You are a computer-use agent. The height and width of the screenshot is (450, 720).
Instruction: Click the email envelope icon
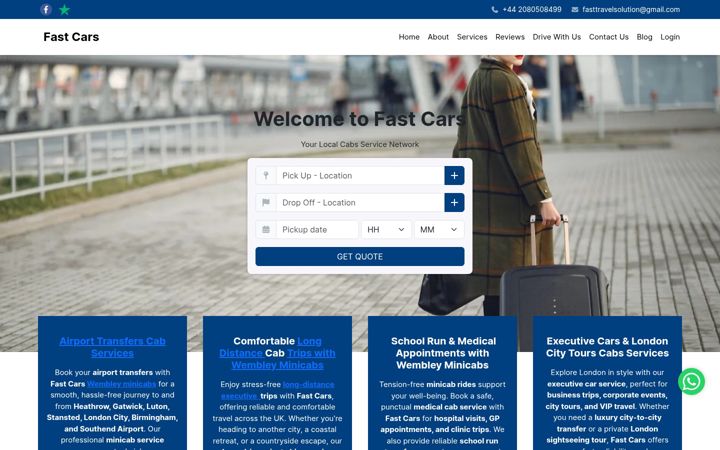[x=574, y=9]
